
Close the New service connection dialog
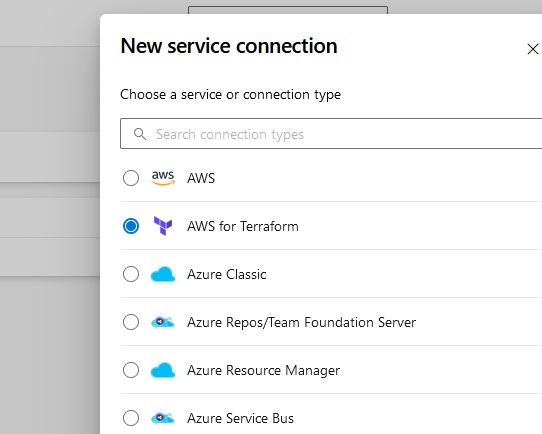coord(533,49)
